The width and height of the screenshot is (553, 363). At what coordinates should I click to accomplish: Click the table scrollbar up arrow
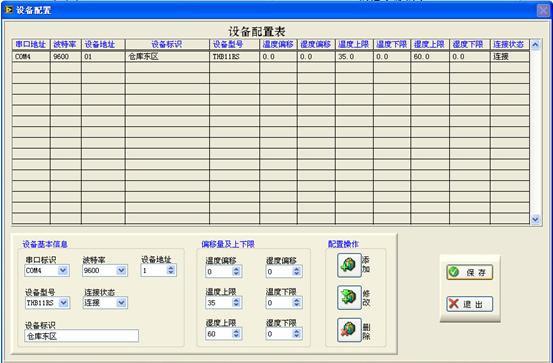(x=535, y=45)
